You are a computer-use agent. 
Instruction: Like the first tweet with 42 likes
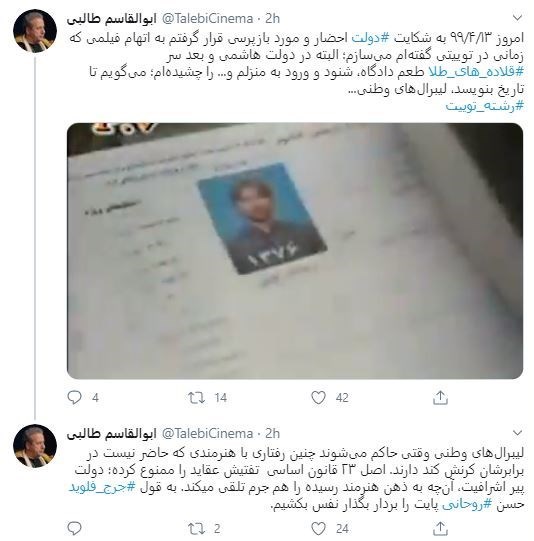point(318,397)
